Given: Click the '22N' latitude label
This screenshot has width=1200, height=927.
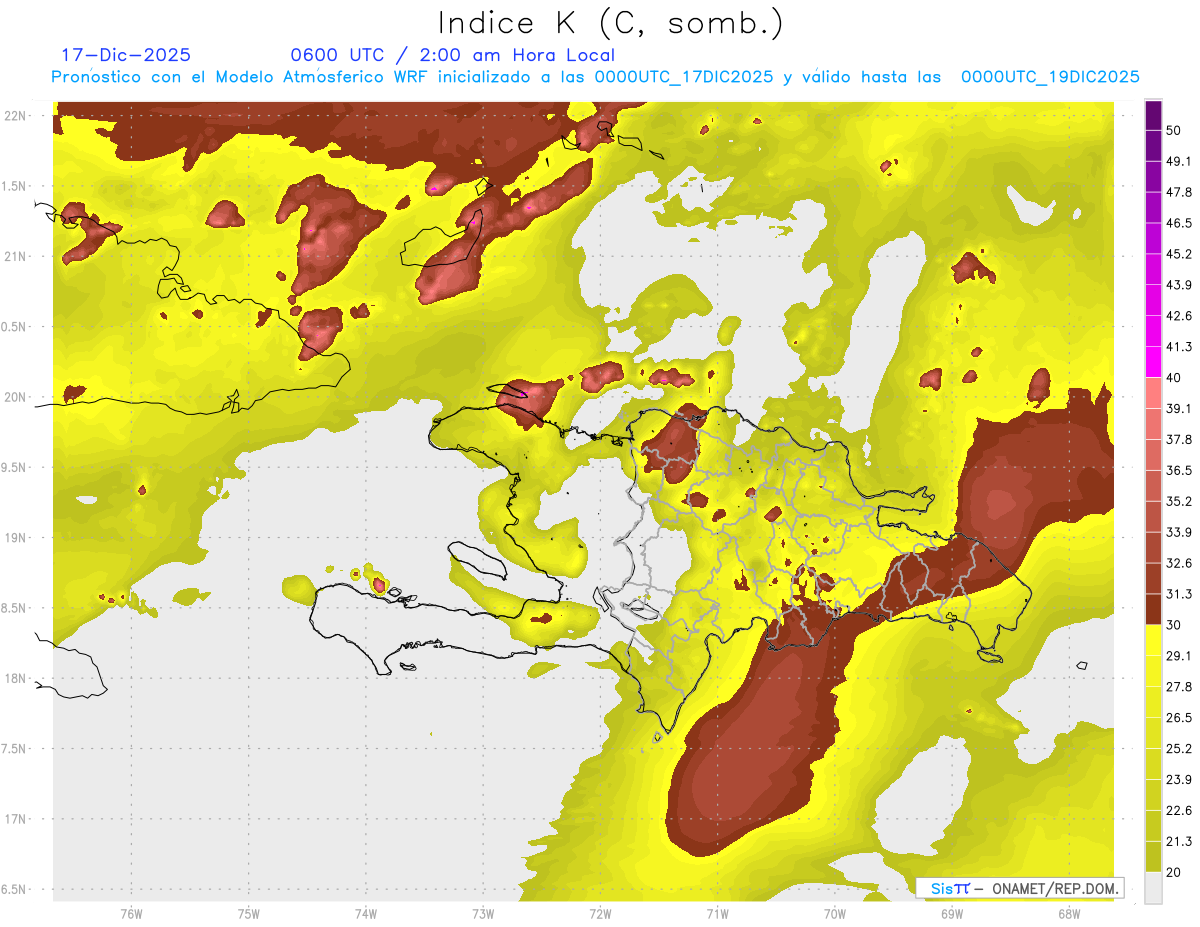Looking at the screenshot, I should [17, 115].
